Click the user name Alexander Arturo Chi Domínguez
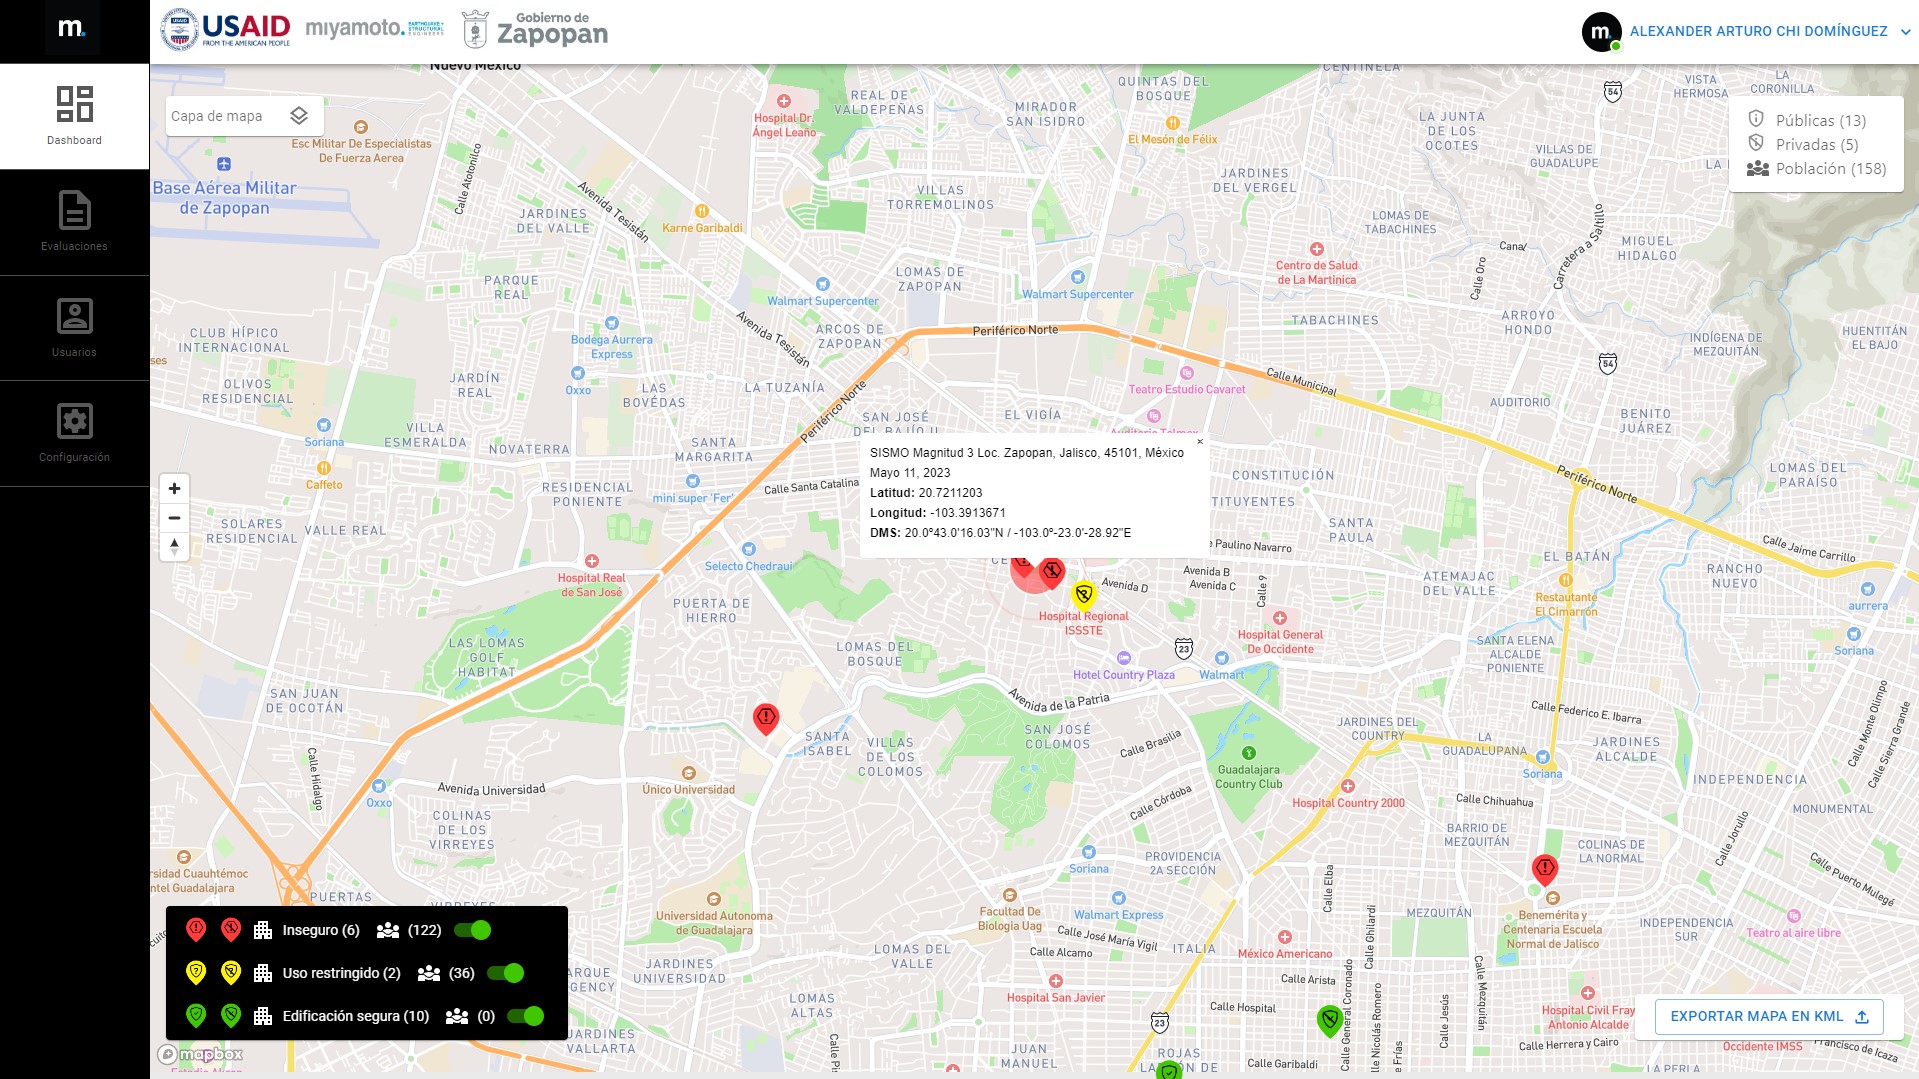This screenshot has height=1079, width=1919. pos(1758,31)
